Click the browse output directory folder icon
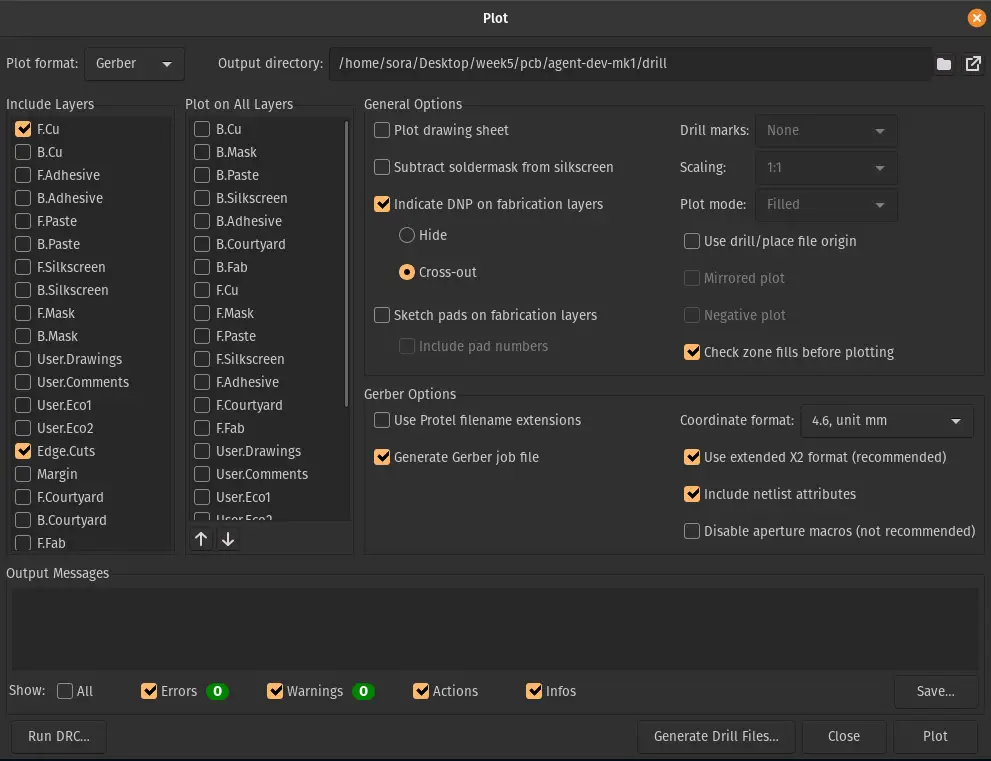This screenshot has height=761, width=991. 944,64
